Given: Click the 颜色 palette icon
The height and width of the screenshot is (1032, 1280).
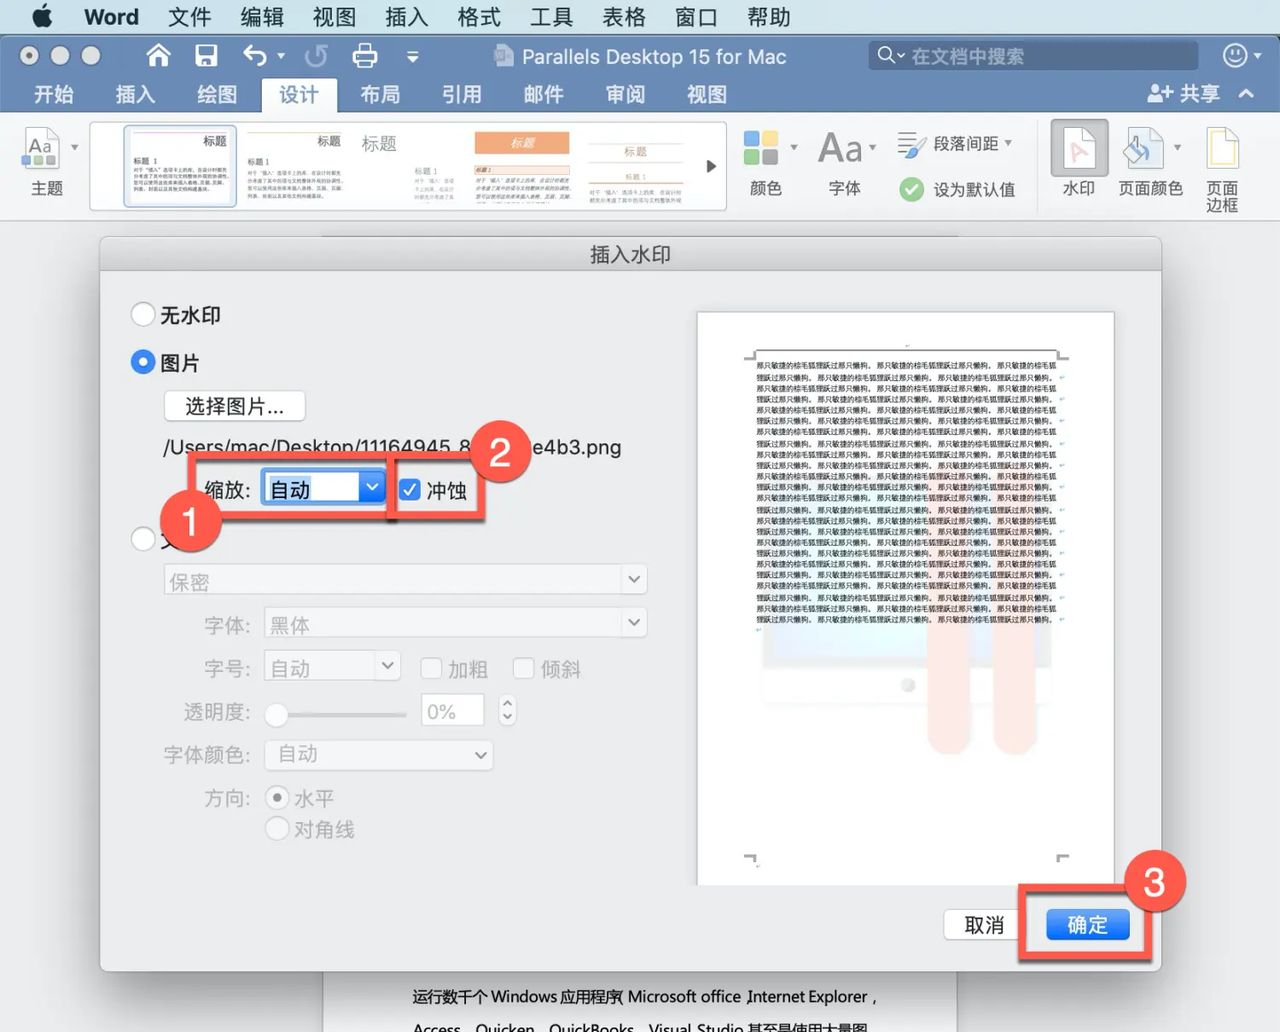Looking at the screenshot, I should [763, 145].
